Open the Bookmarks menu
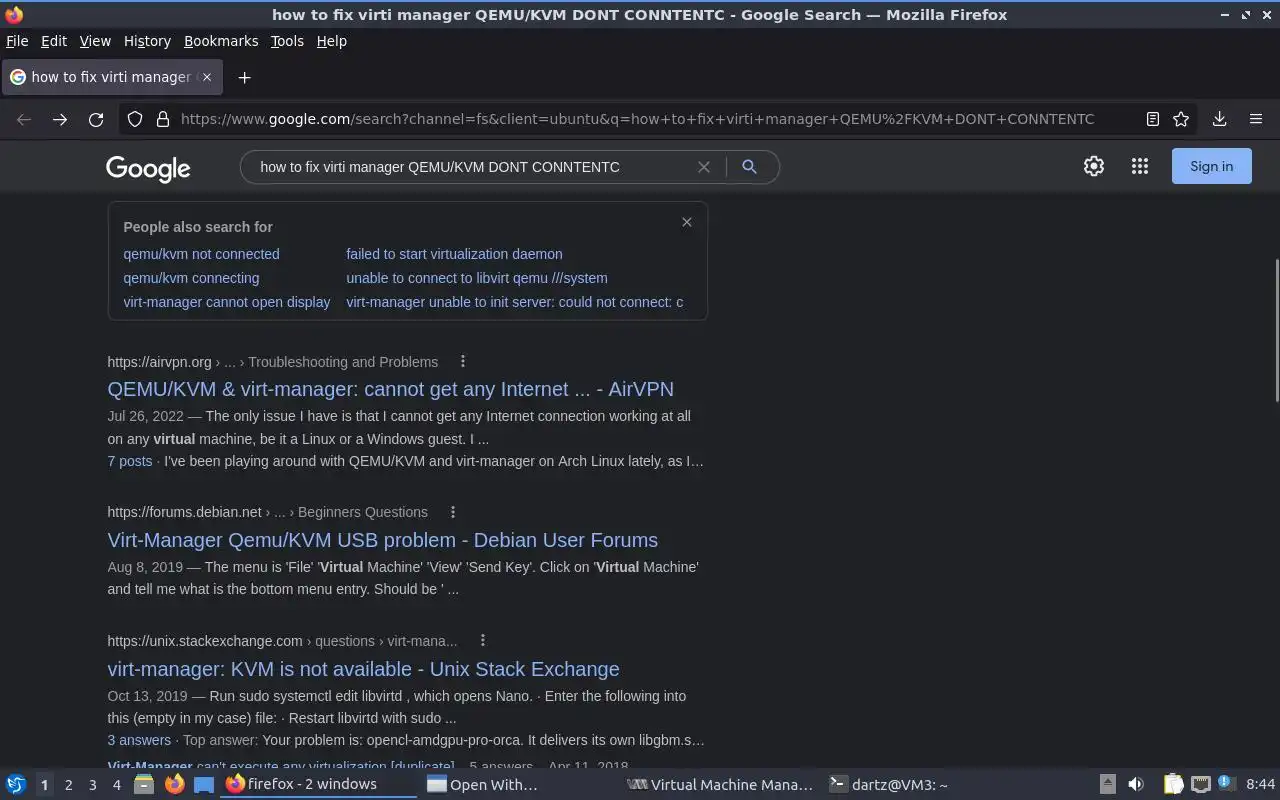The image size is (1280, 800). [221, 41]
